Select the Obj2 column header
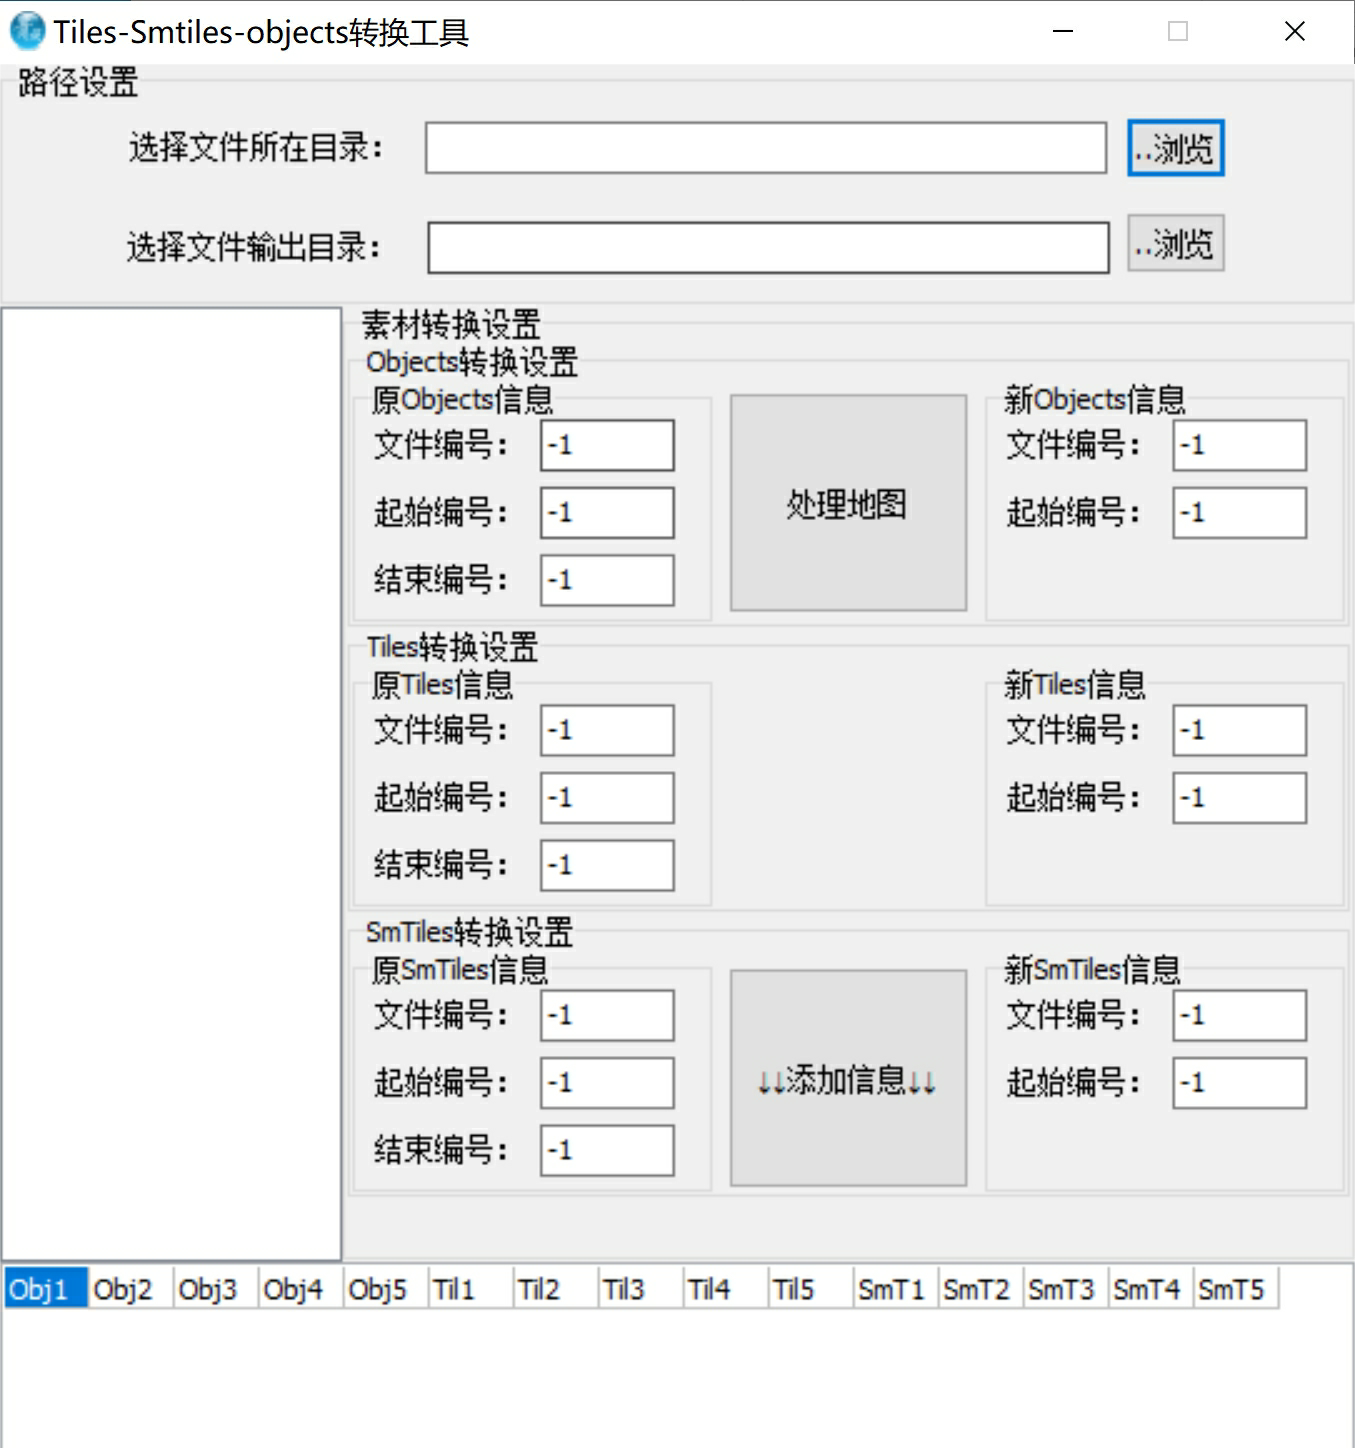 coord(131,1288)
